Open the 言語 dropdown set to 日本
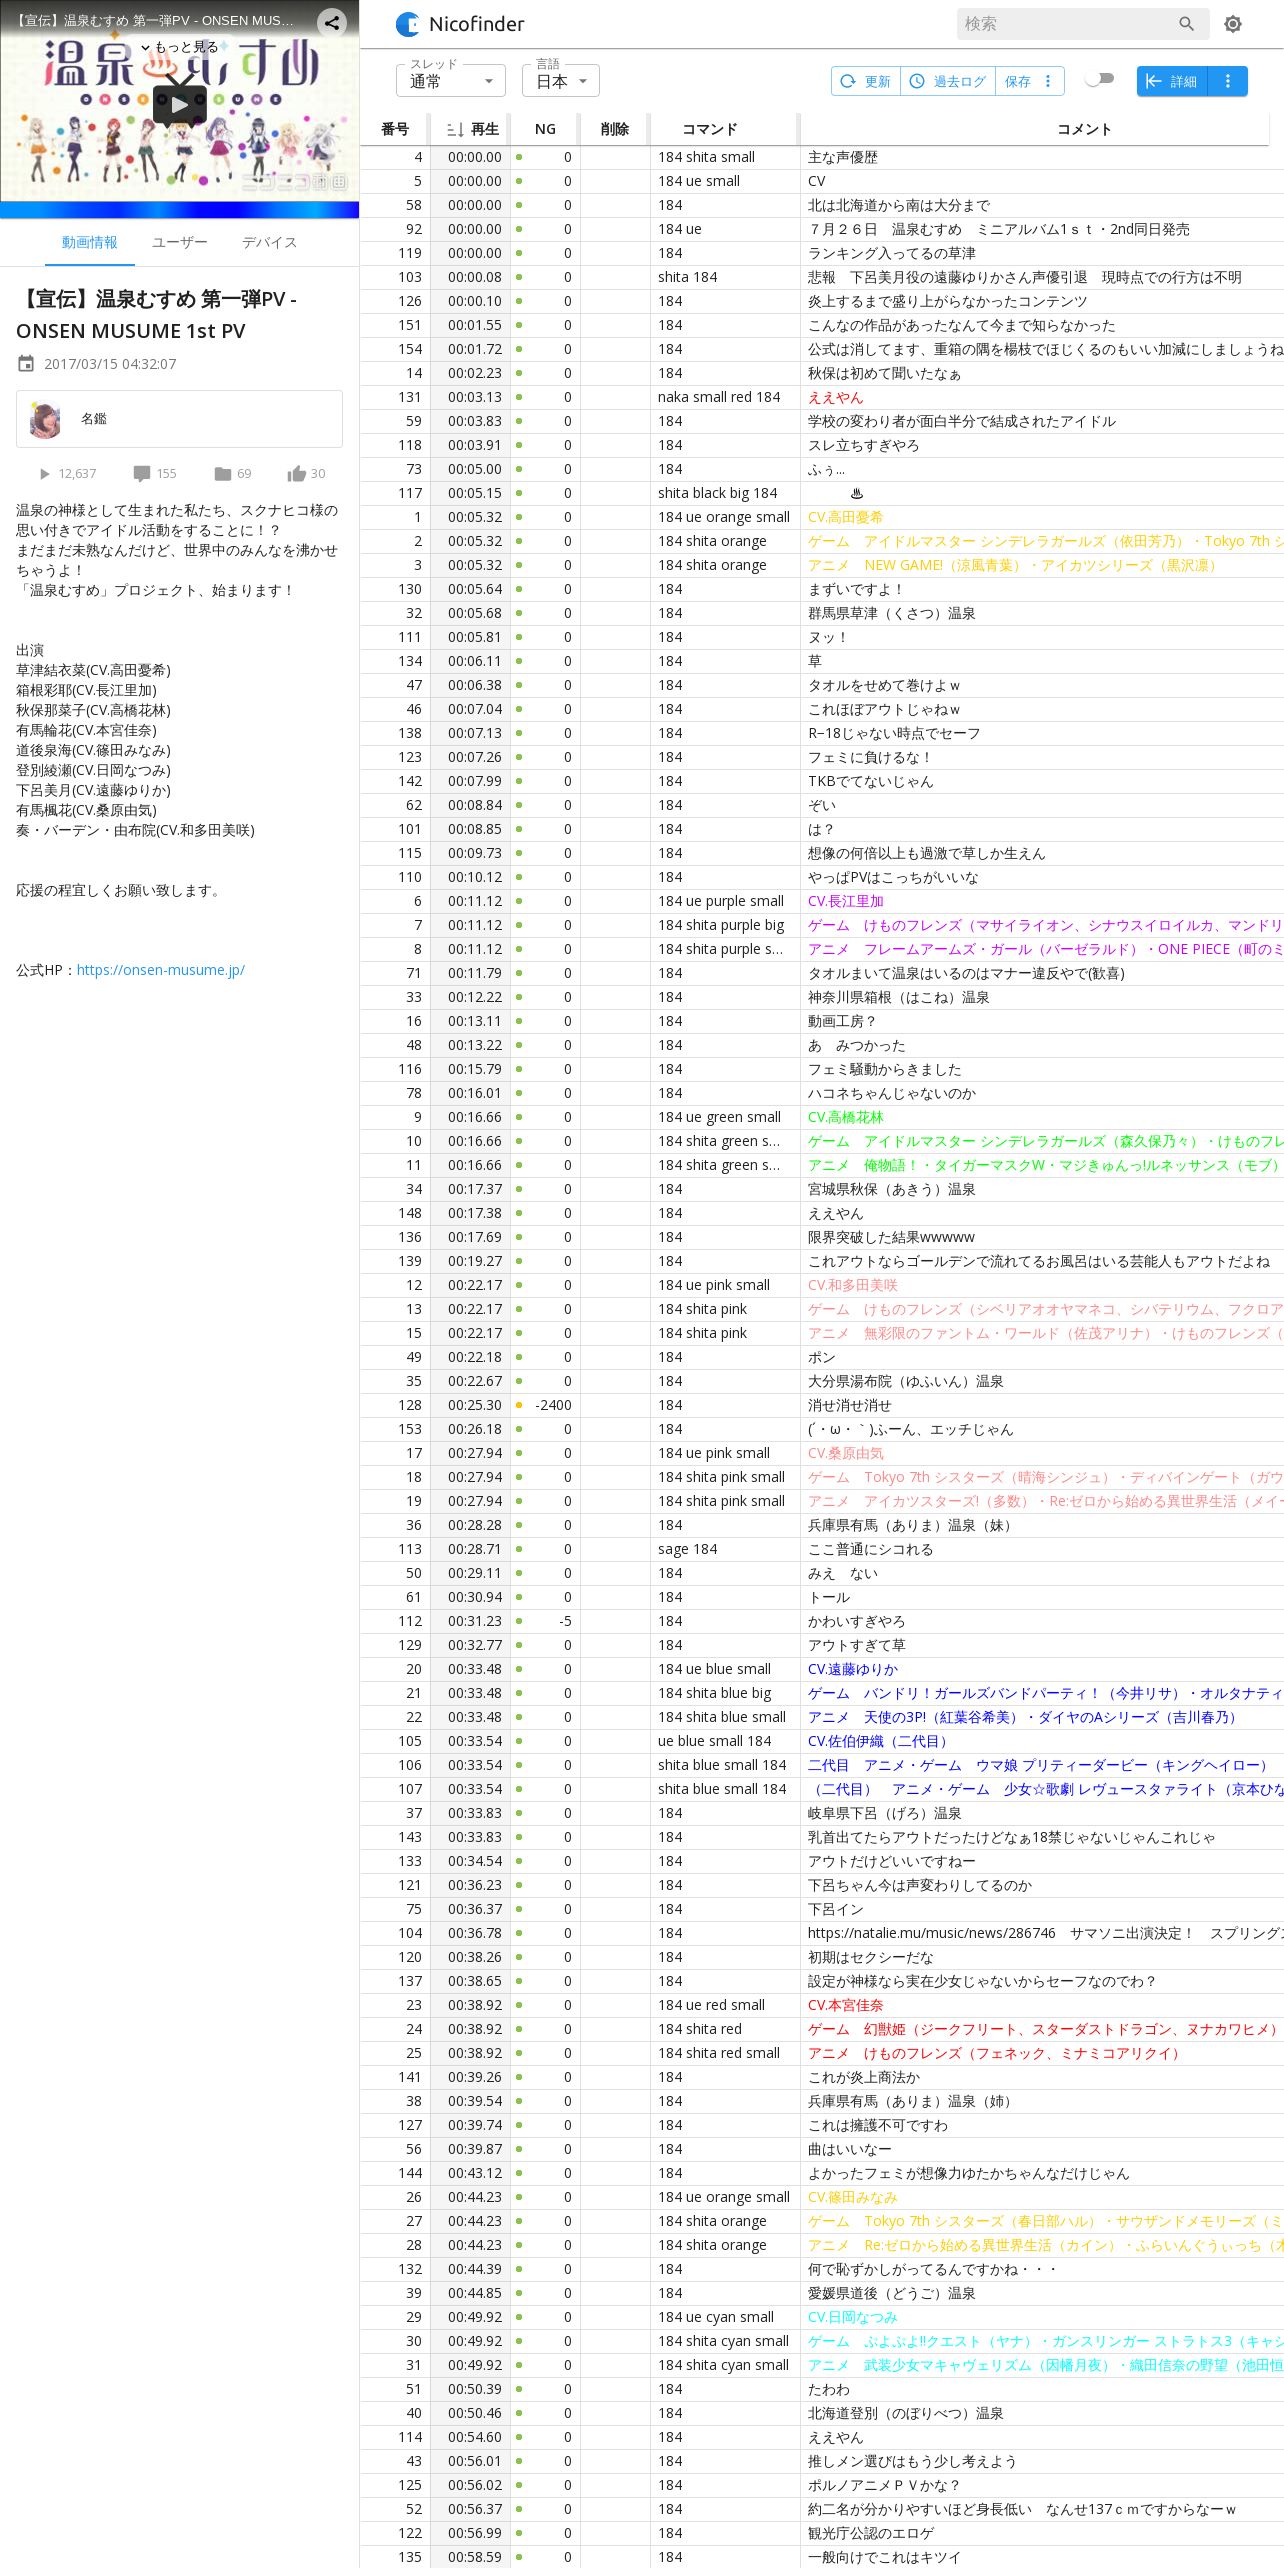Viewport: 1284px width, 2568px height. click(x=561, y=81)
